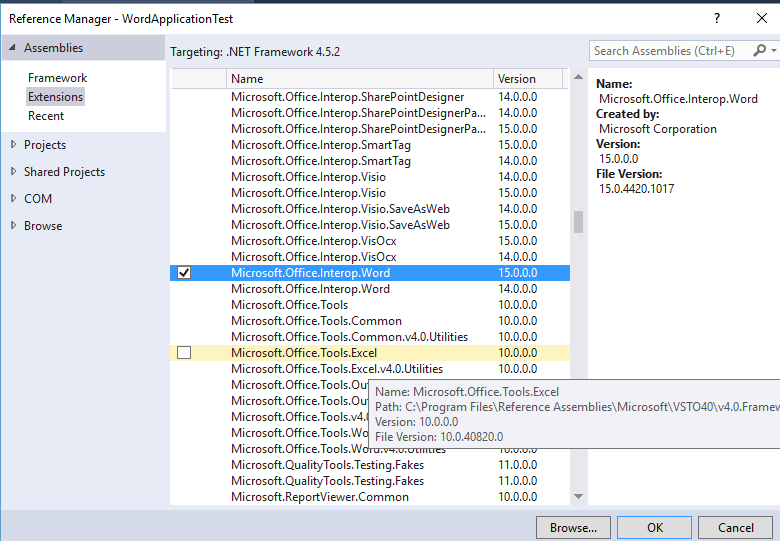
Task: Select Microsoft.Office.Interop.VisOcx version 14.0.0.0
Action: (370, 257)
